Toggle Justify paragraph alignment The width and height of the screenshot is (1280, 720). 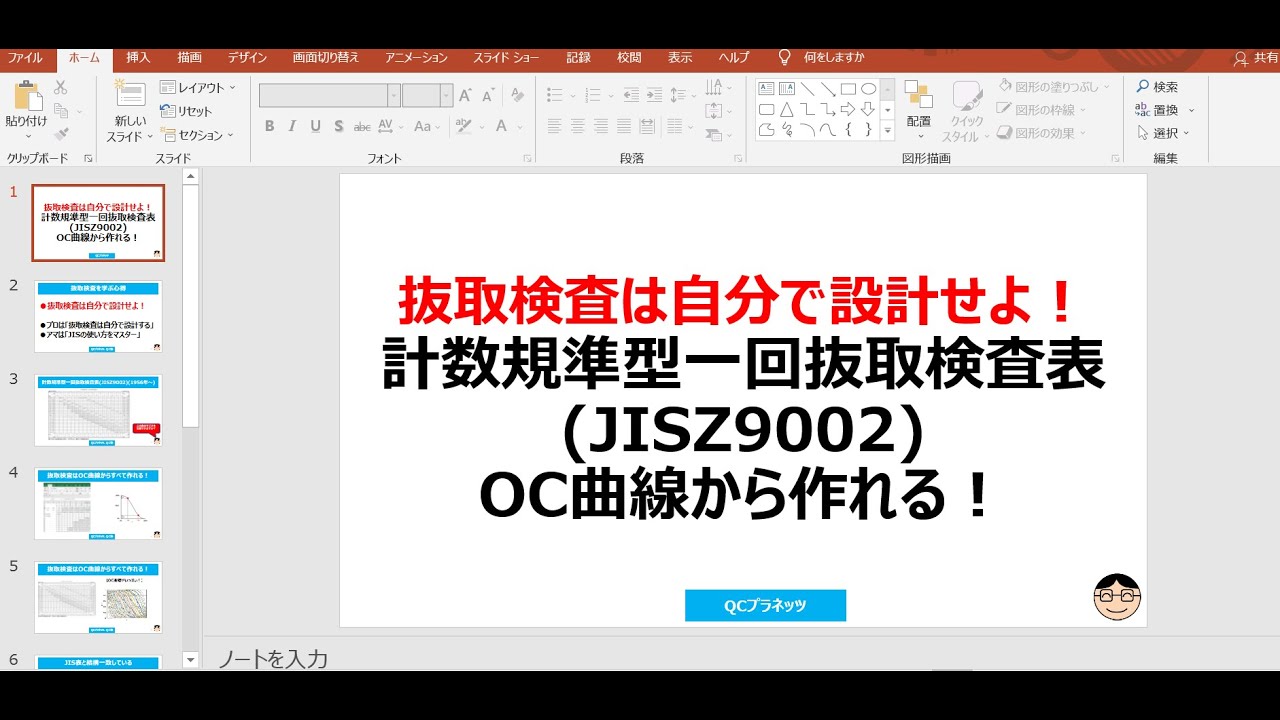pyautogui.click(x=624, y=126)
